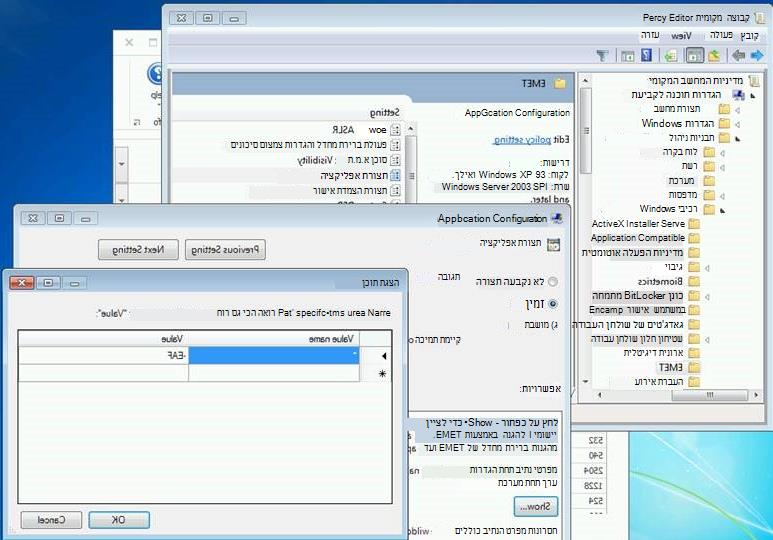Click the מדיניות המחשב המקומי root policy icon
Viewport: 773px width, 540px height.
(x=754, y=80)
